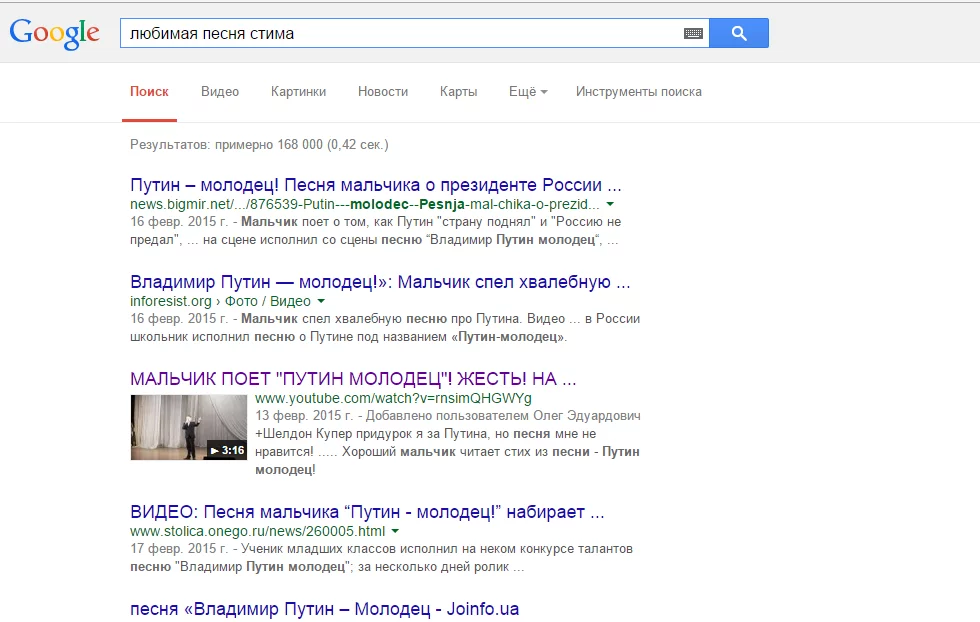Open result 'МАЛЬЧИК ПОЕТ "ПУТИН МОЛОДЕЦ"! ЖЕСТЬ!'
Viewport: 980px width, 622px height.
click(353, 379)
